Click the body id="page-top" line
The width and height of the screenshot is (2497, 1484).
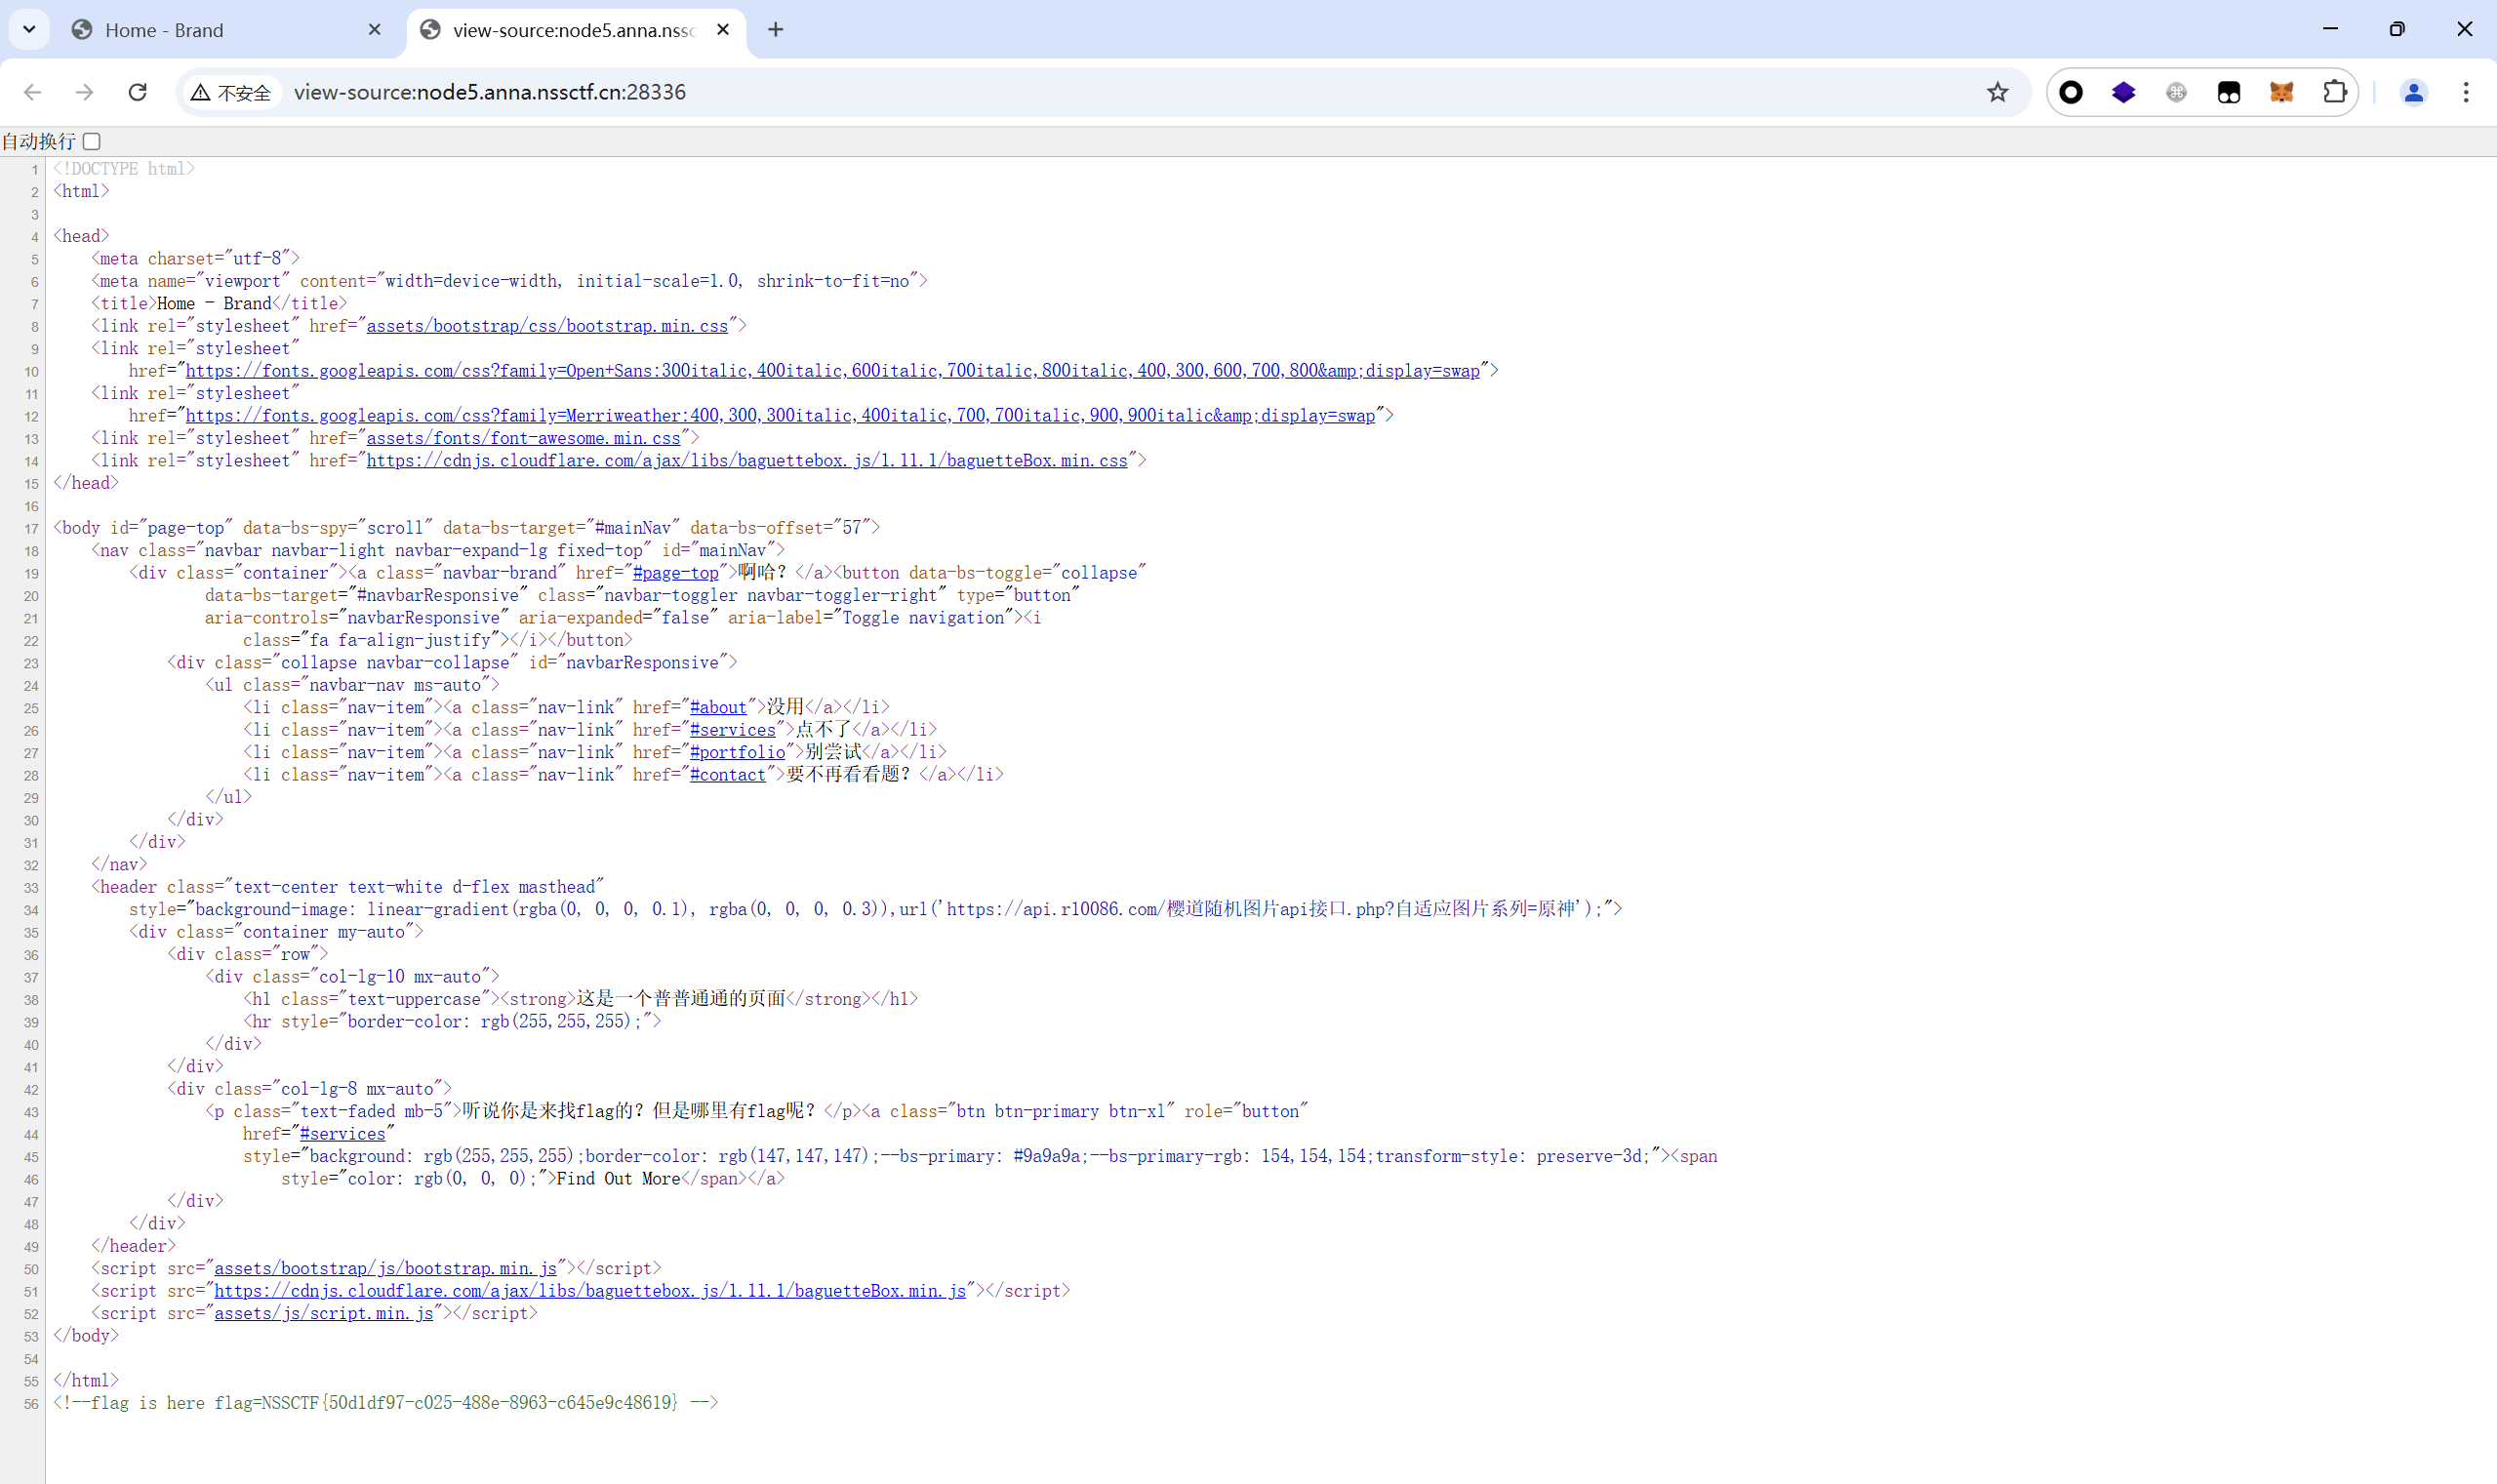coord(467,528)
